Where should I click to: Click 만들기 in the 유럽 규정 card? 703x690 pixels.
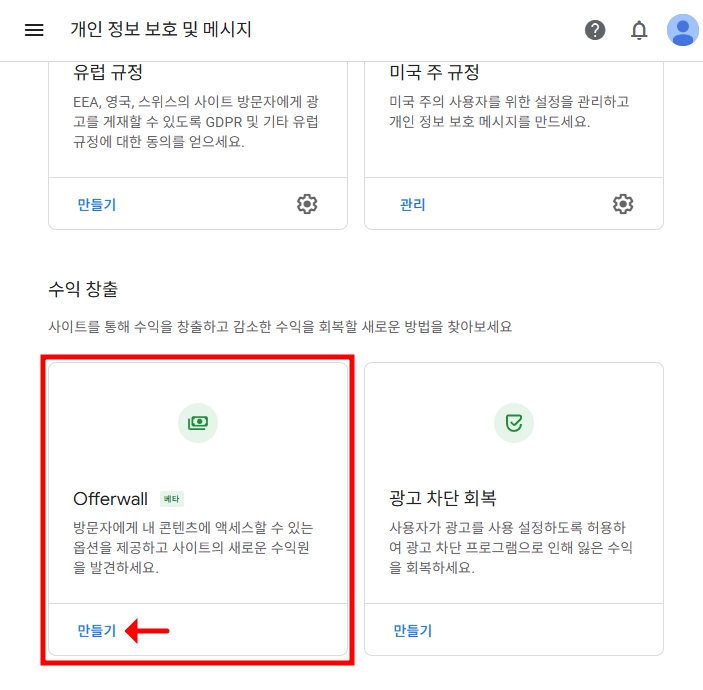97,204
